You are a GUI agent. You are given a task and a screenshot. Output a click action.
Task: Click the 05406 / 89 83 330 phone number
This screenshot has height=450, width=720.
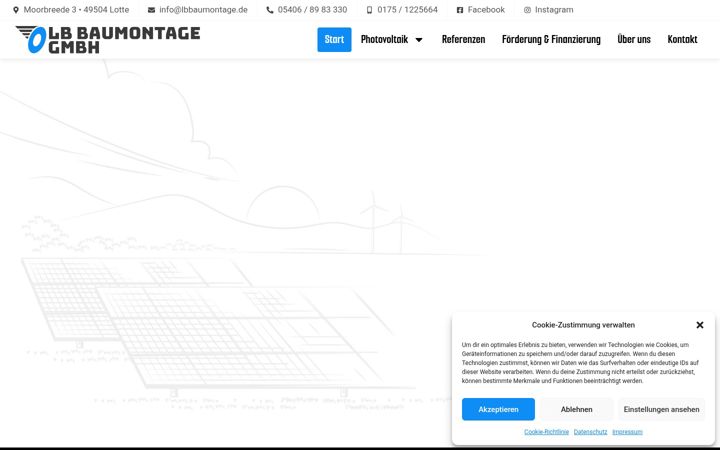(x=312, y=10)
